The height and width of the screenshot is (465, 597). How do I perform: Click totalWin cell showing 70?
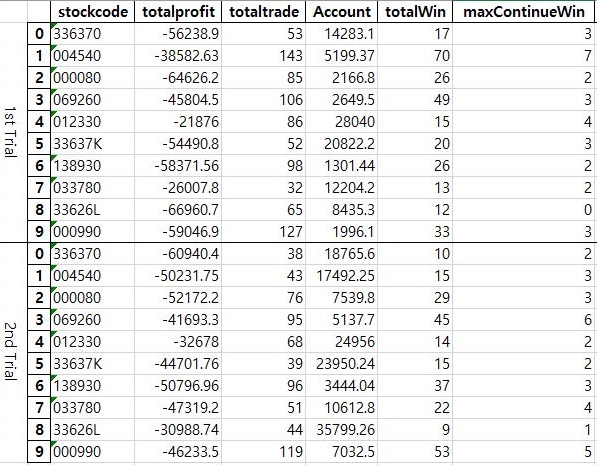[415, 56]
